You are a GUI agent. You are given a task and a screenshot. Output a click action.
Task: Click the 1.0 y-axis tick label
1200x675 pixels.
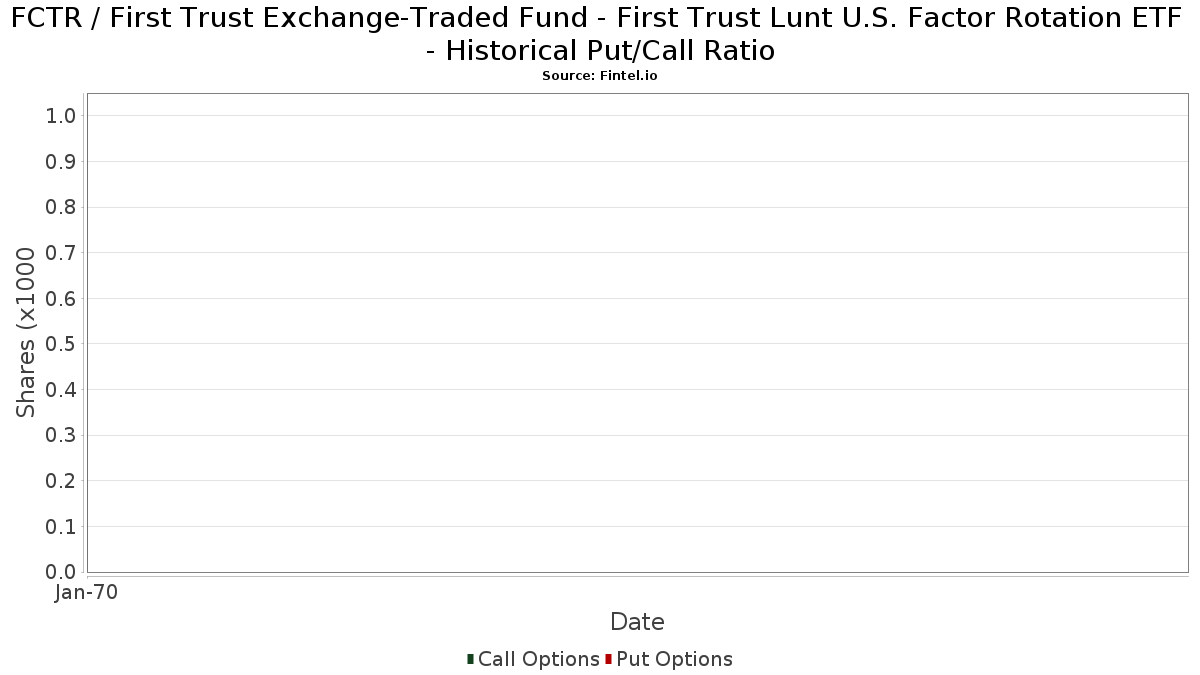[61, 116]
